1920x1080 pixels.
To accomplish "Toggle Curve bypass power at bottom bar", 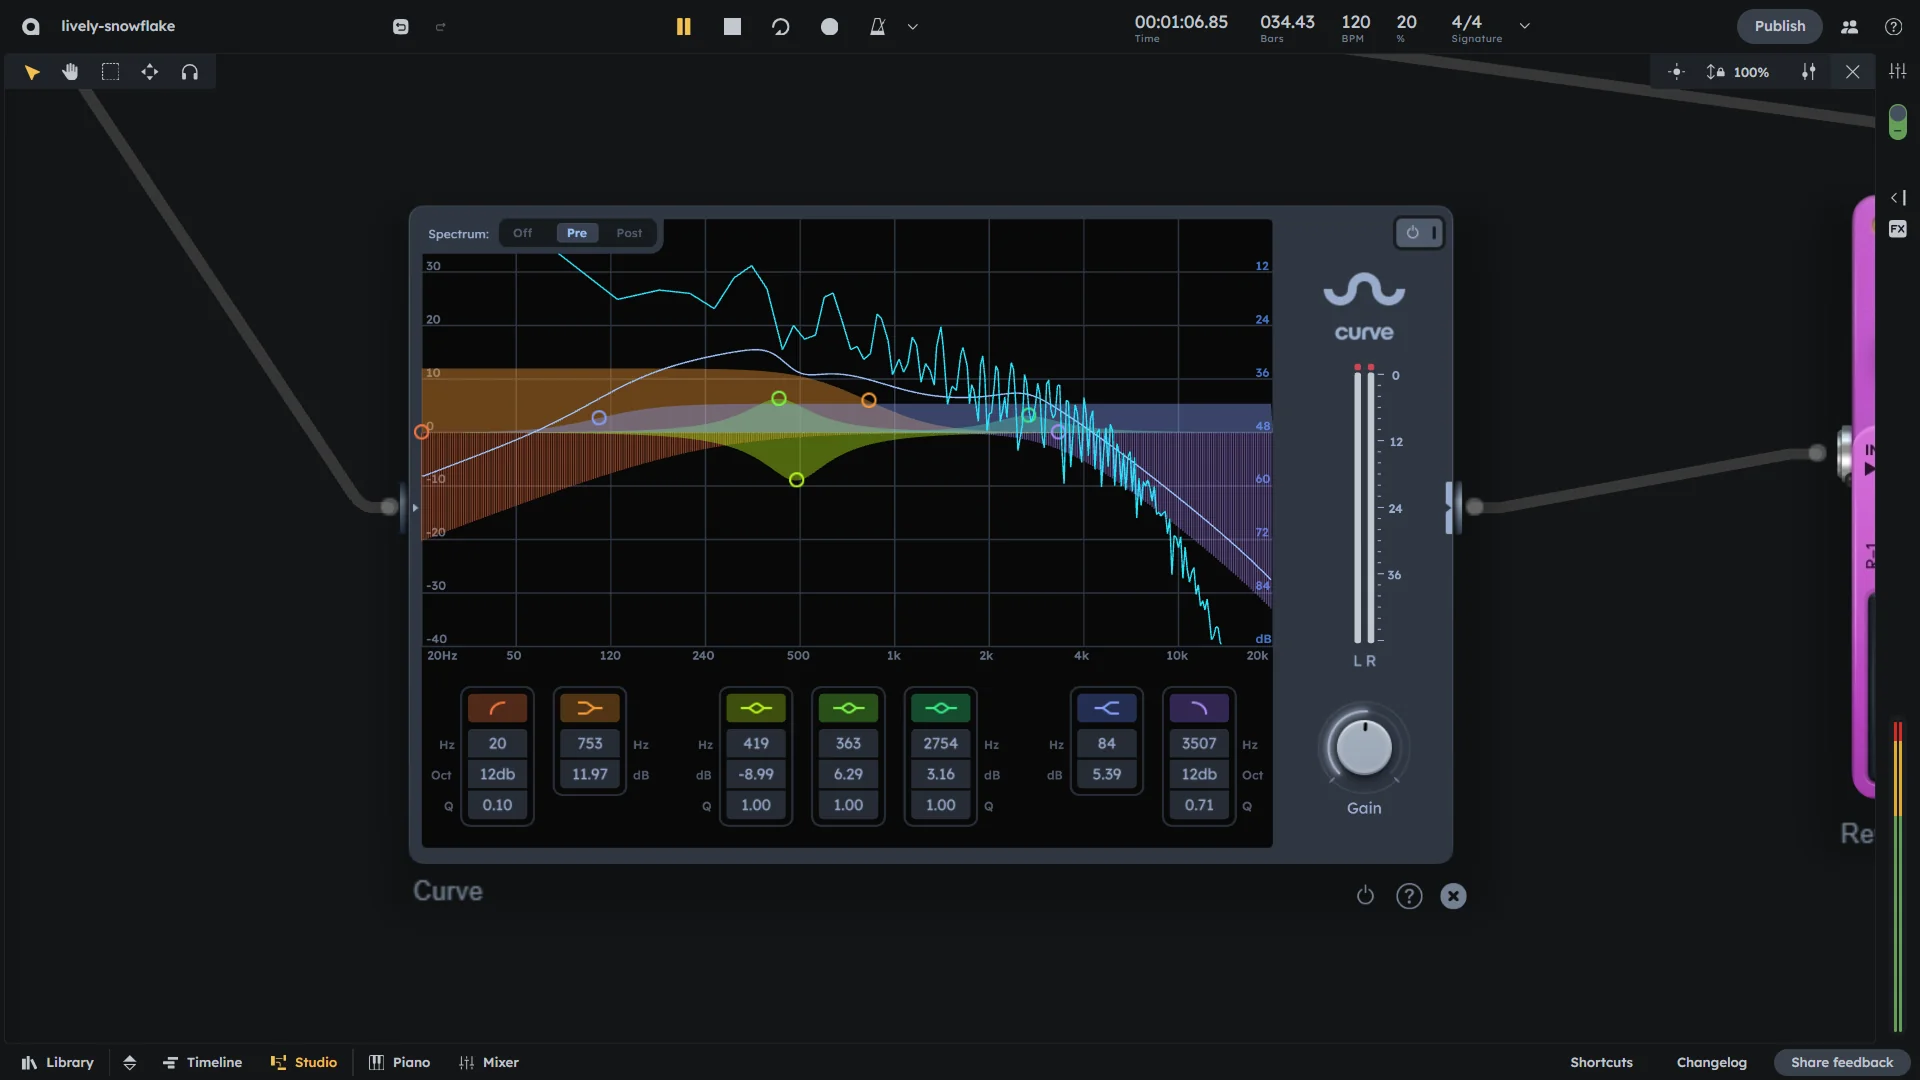I will (1365, 895).
